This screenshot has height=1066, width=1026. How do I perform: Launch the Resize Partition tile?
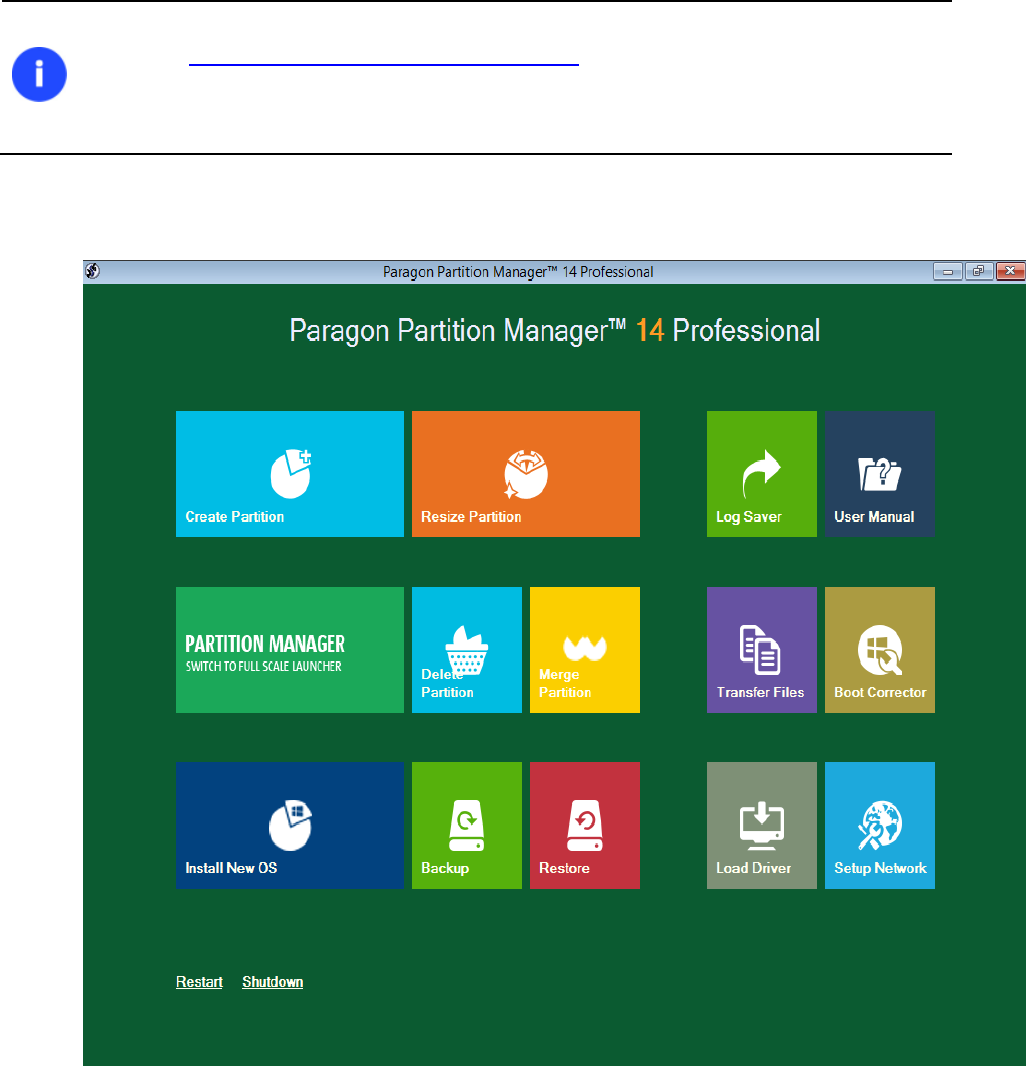coord(526,474)
